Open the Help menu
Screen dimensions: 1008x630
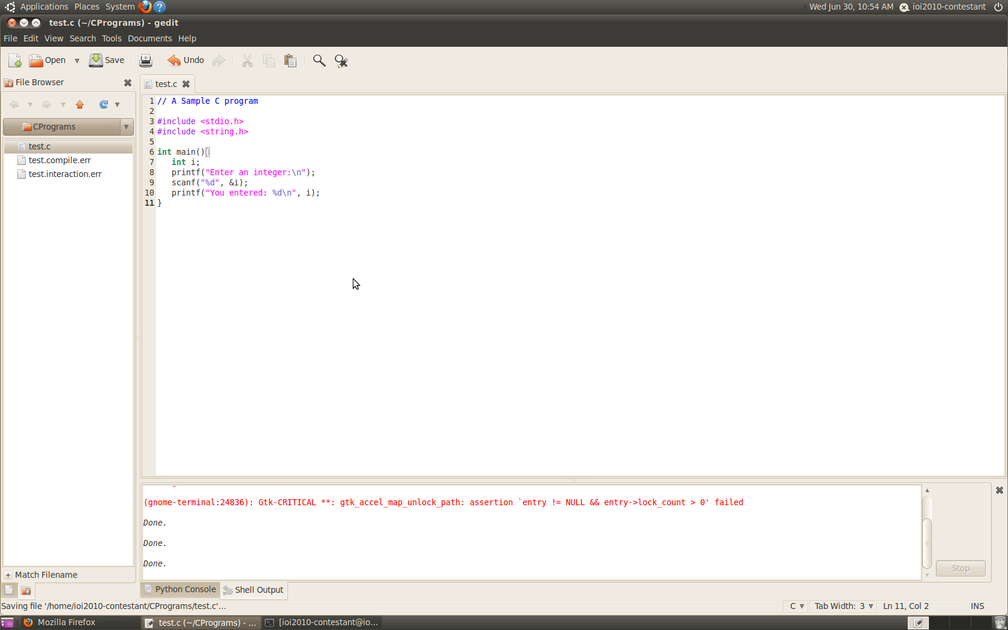[187, 39]
